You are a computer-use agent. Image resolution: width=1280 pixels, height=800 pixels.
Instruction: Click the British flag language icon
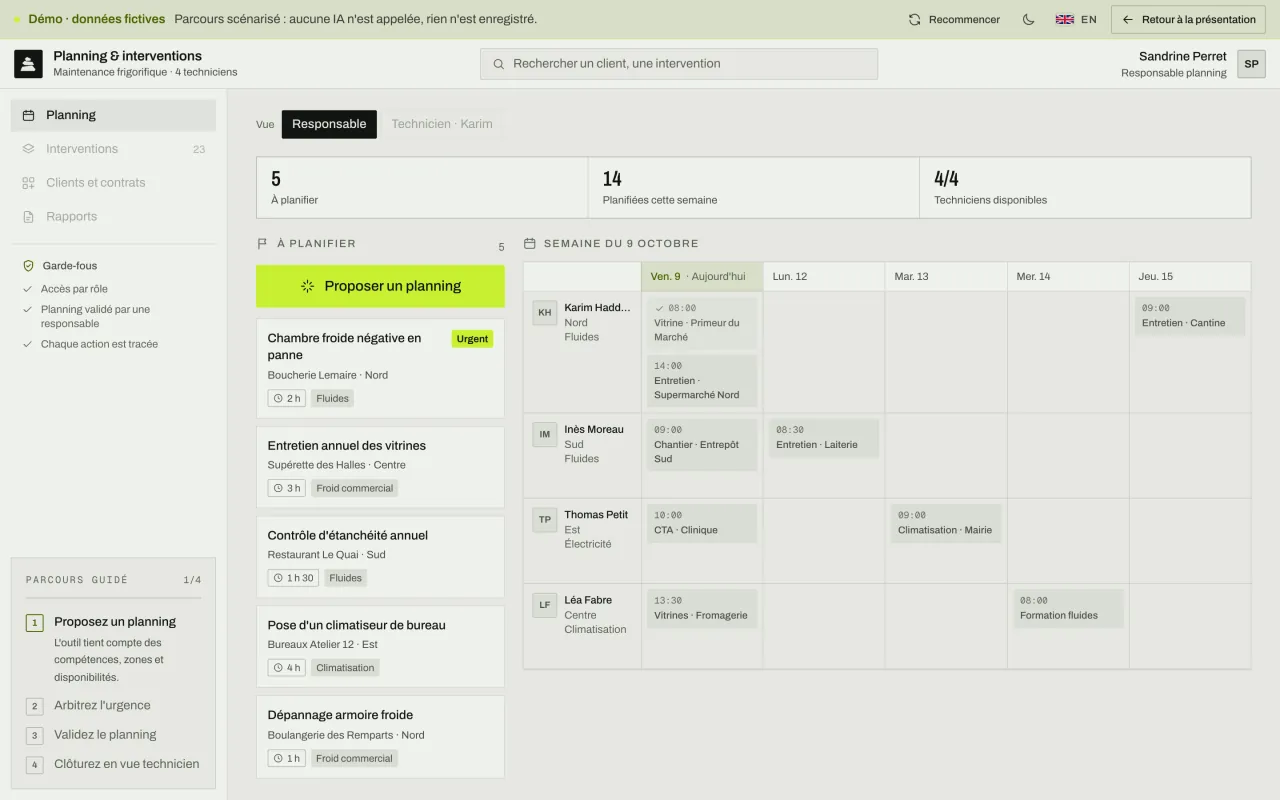click(1065, 19)
